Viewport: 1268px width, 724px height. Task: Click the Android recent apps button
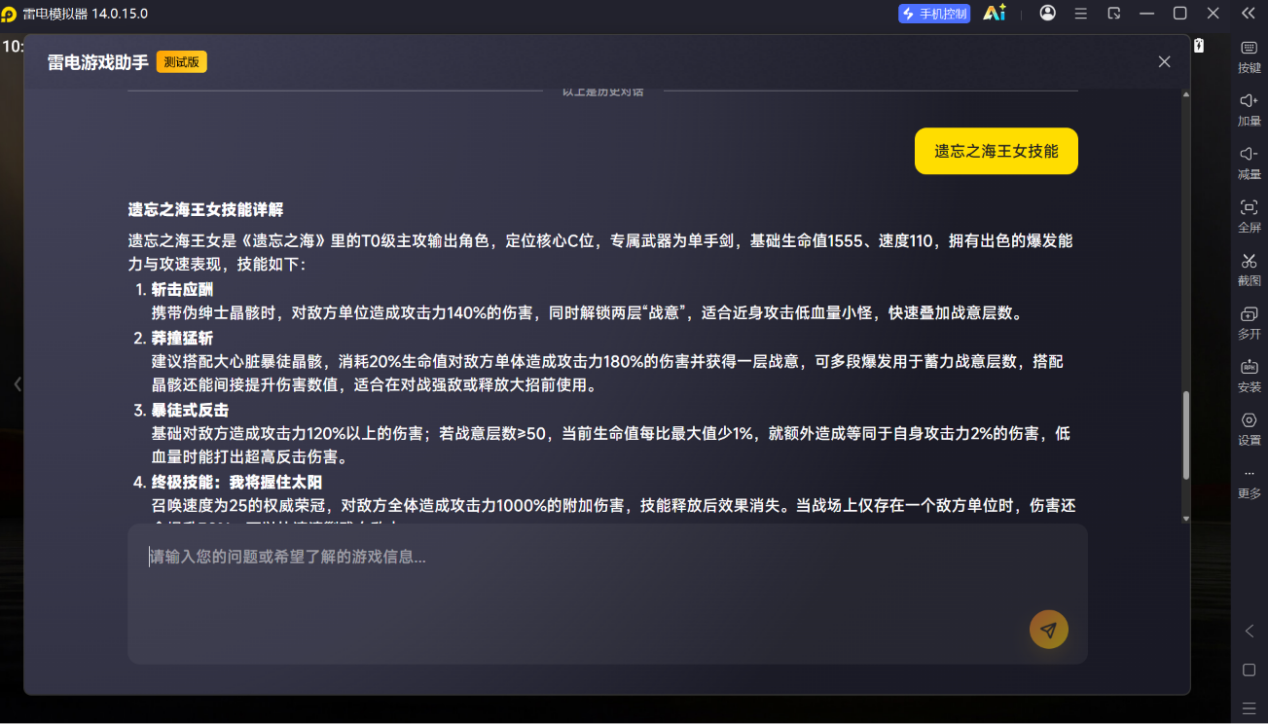coord(1249,707)
